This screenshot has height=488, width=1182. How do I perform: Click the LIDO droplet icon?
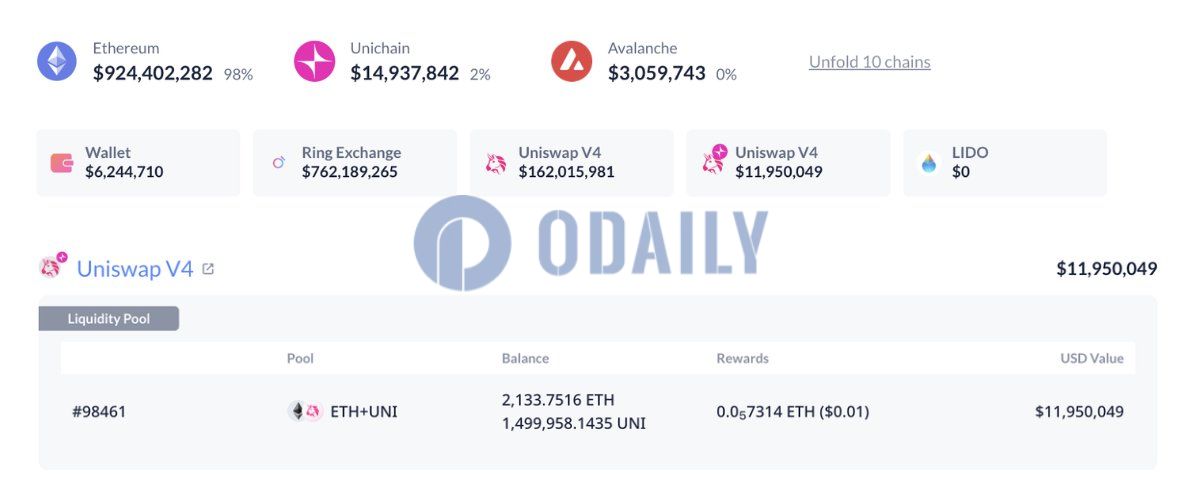point(929,163)
